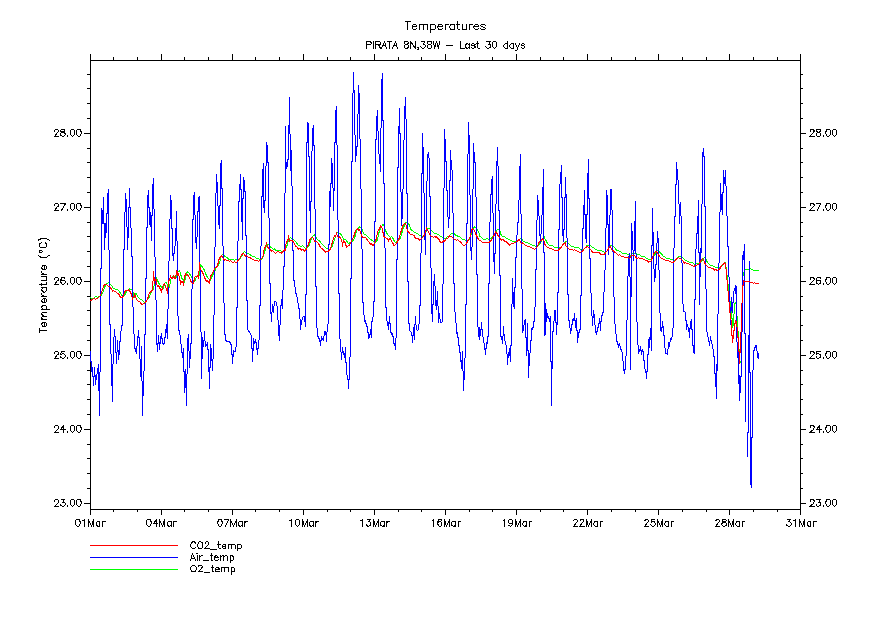Select the 13Mar x-axis date

click(x=374, y=522)
